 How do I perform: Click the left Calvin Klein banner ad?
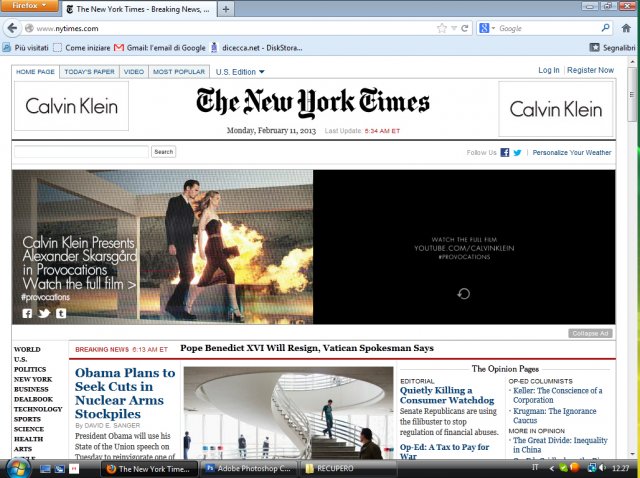(71, 106)
